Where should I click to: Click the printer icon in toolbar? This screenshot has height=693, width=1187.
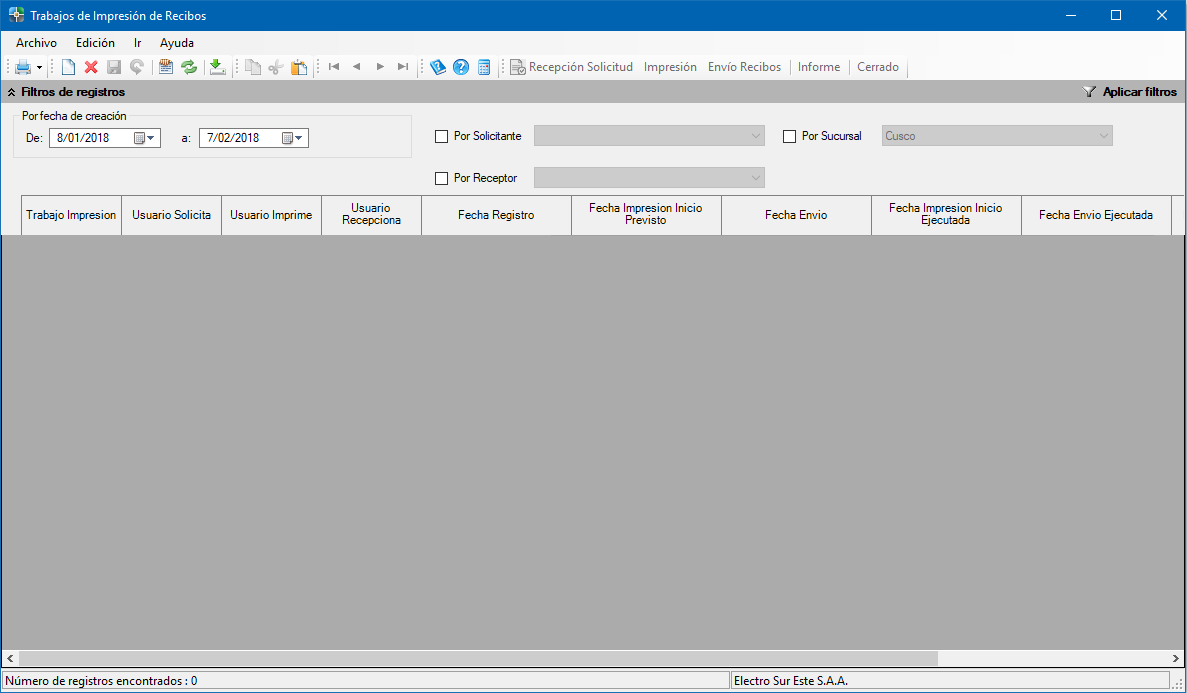tap(22, 67)
